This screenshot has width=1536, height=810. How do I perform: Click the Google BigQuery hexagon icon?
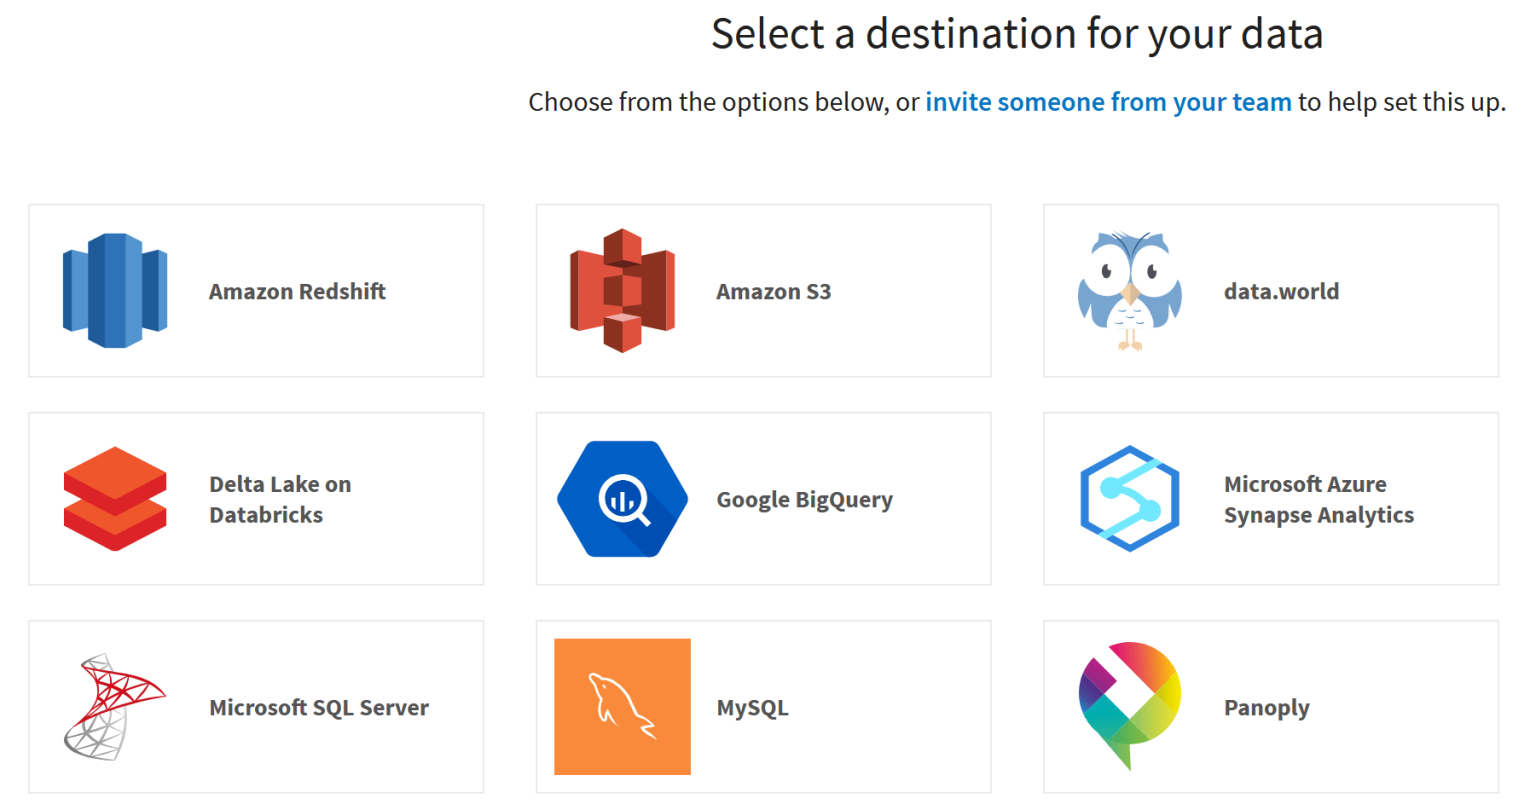pos(622,499)
